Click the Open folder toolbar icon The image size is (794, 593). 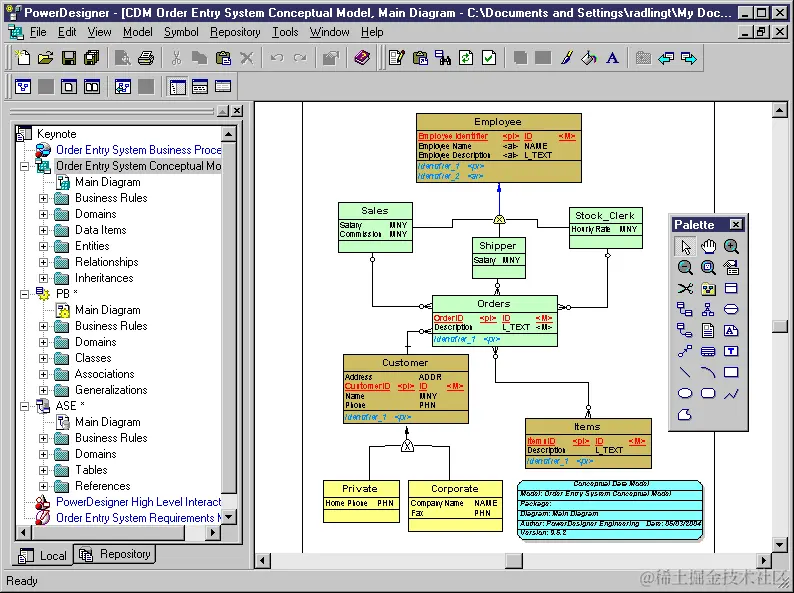[x=46, y=58]
